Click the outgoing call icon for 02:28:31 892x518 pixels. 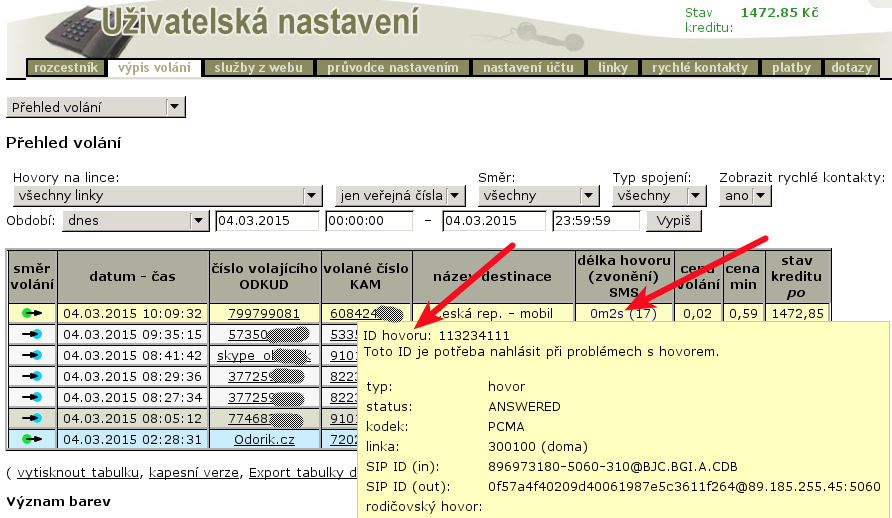click(x=32, y=439)
